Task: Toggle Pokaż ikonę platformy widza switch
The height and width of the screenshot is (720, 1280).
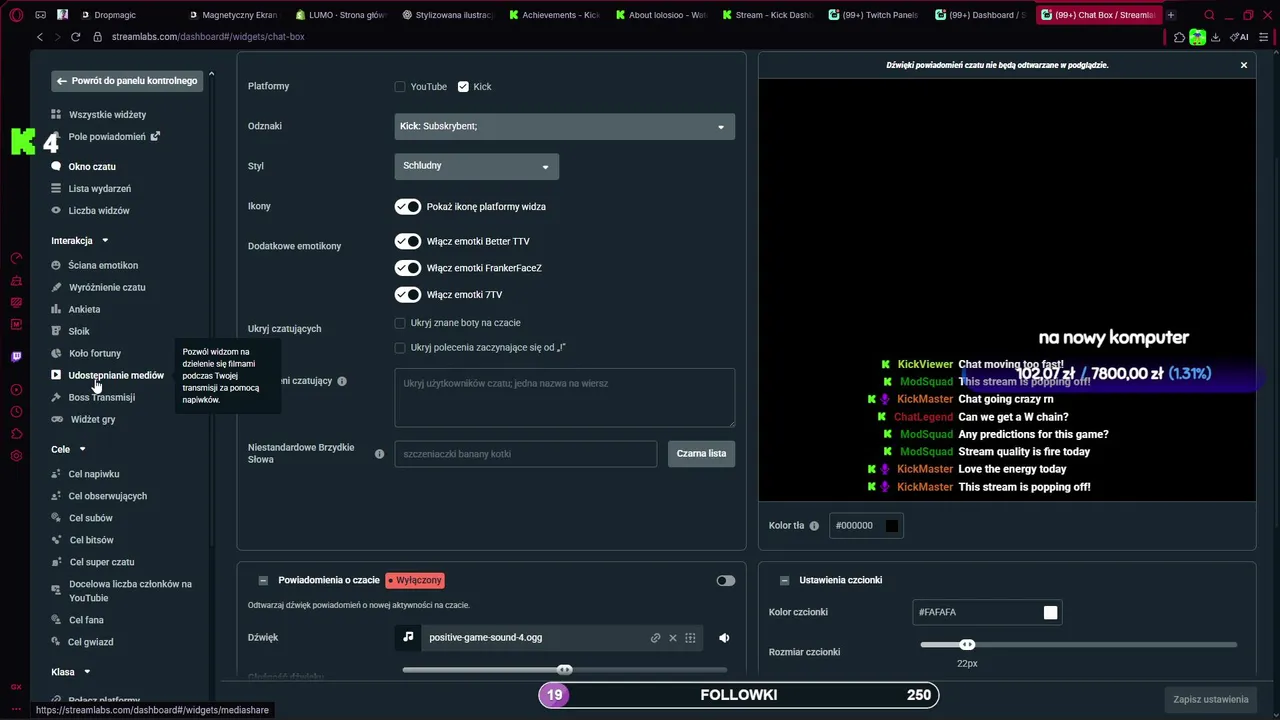Action: click(x=408, y=207)
